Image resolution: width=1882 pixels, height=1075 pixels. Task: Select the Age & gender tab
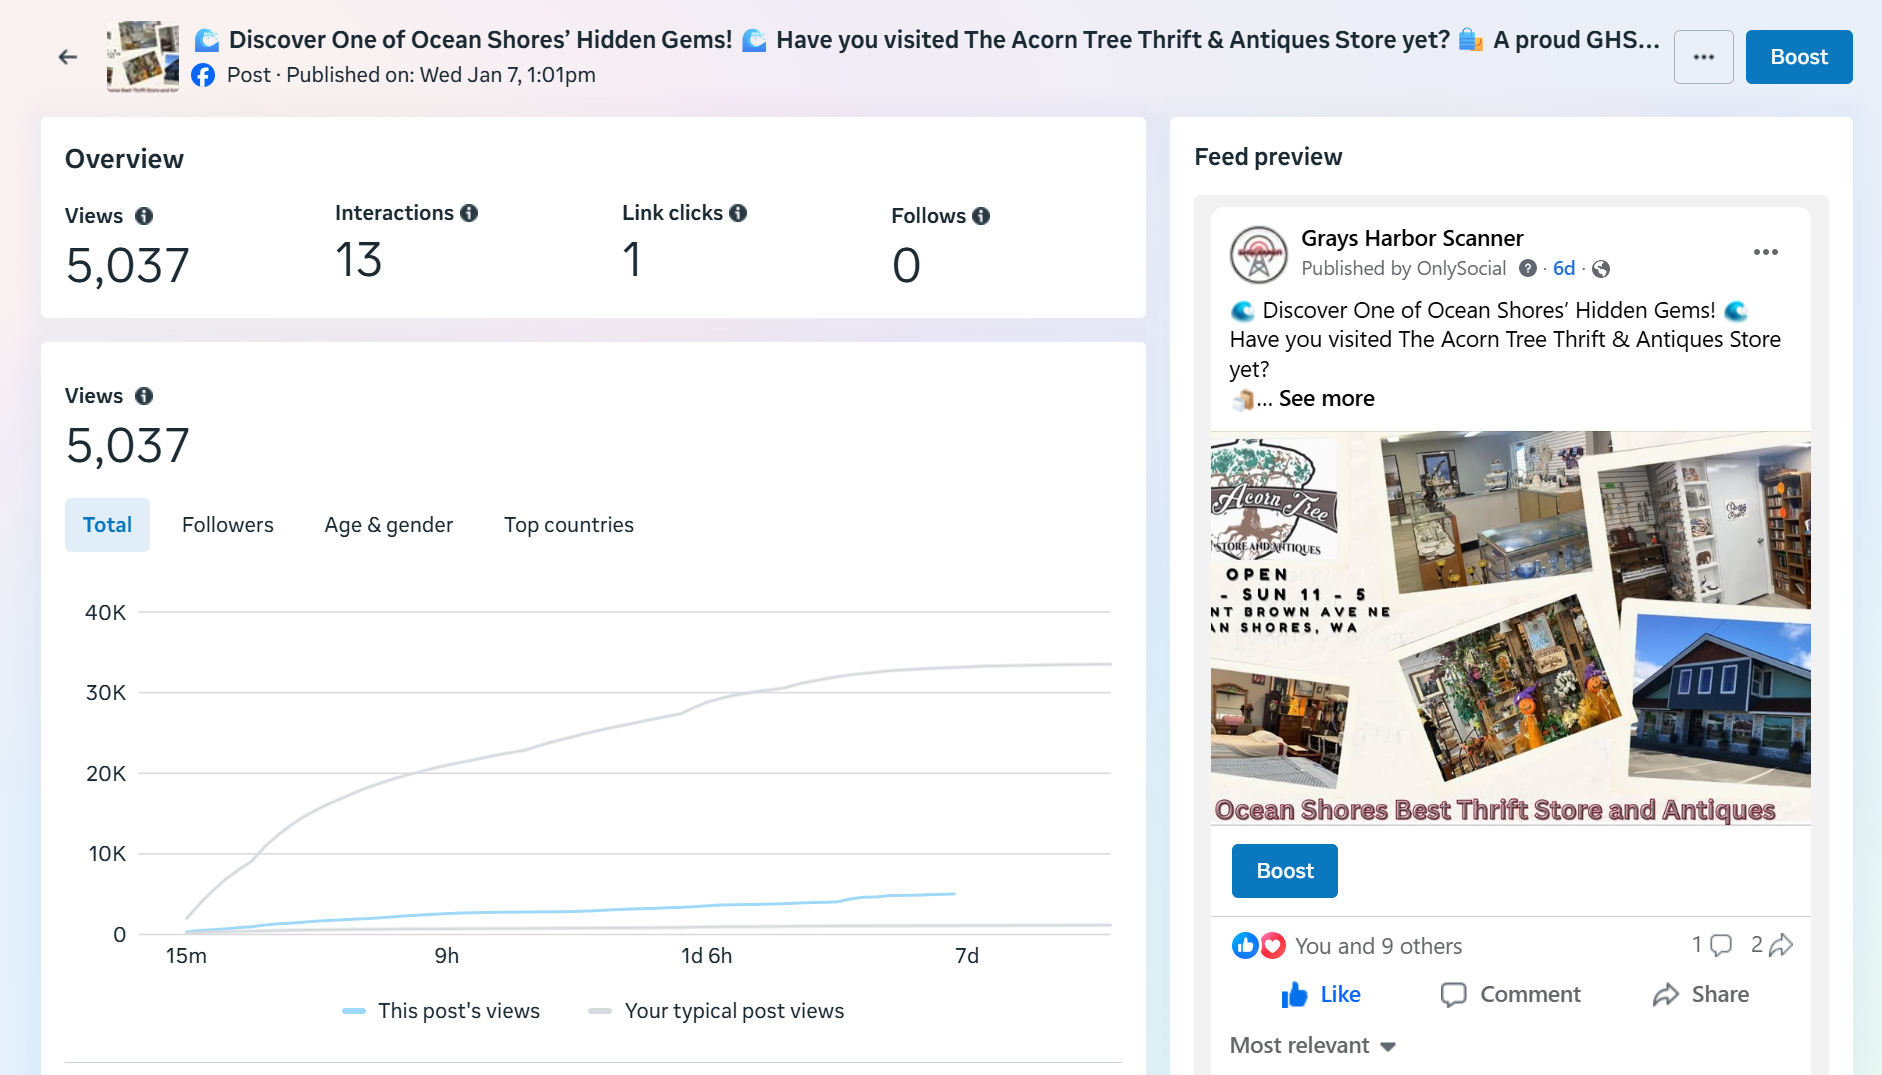point(388,525)
